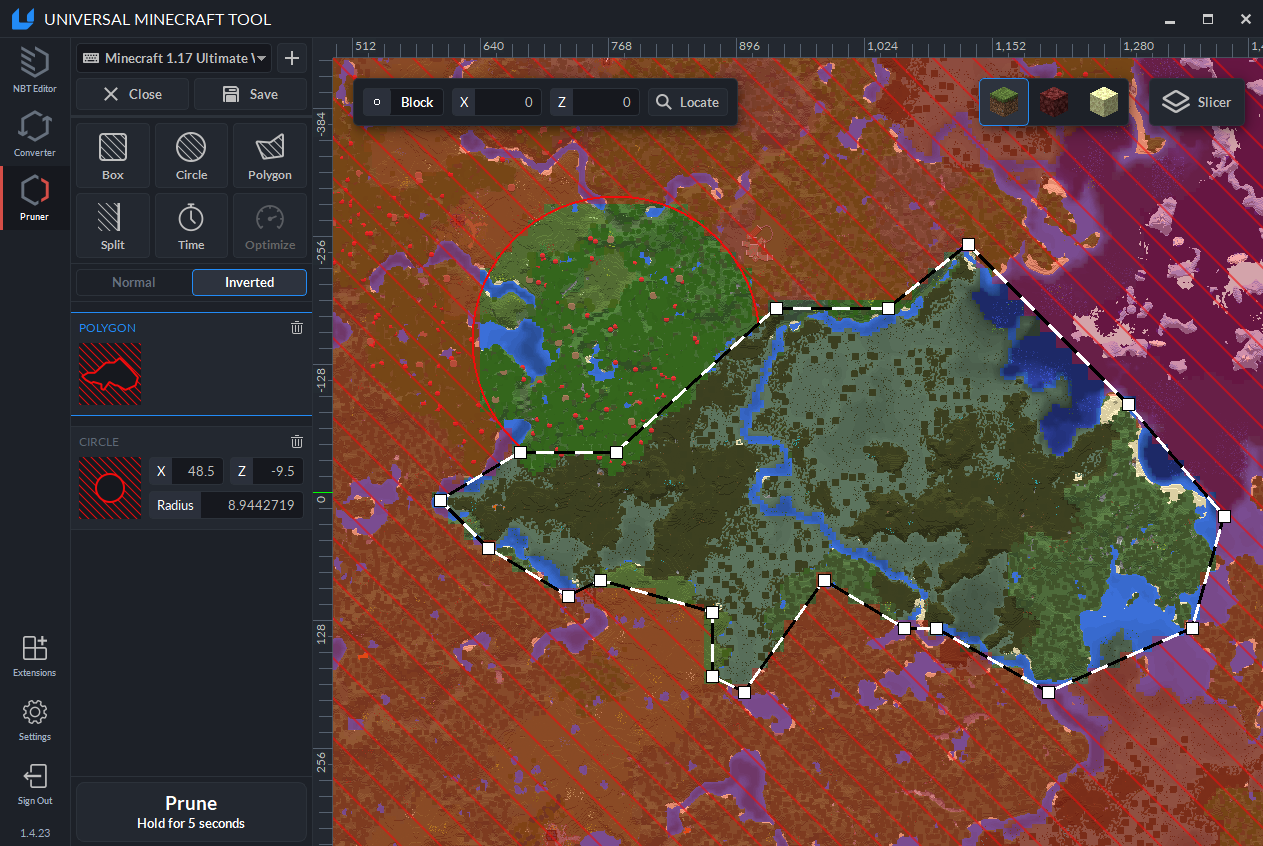
Task: Select the Pruner tool in sidebar
Action: click(x=35, y=198)
